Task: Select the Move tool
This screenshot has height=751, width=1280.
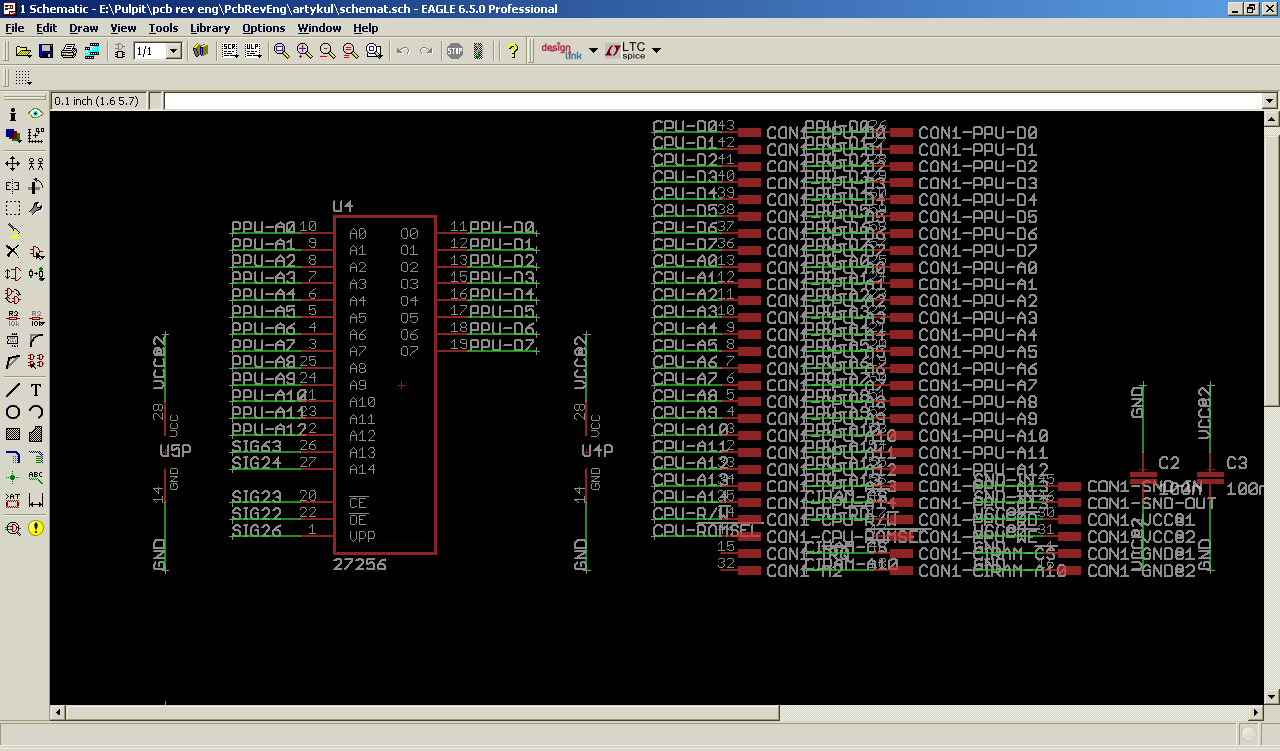Action: pyautogui.click(x=13, y=163)
